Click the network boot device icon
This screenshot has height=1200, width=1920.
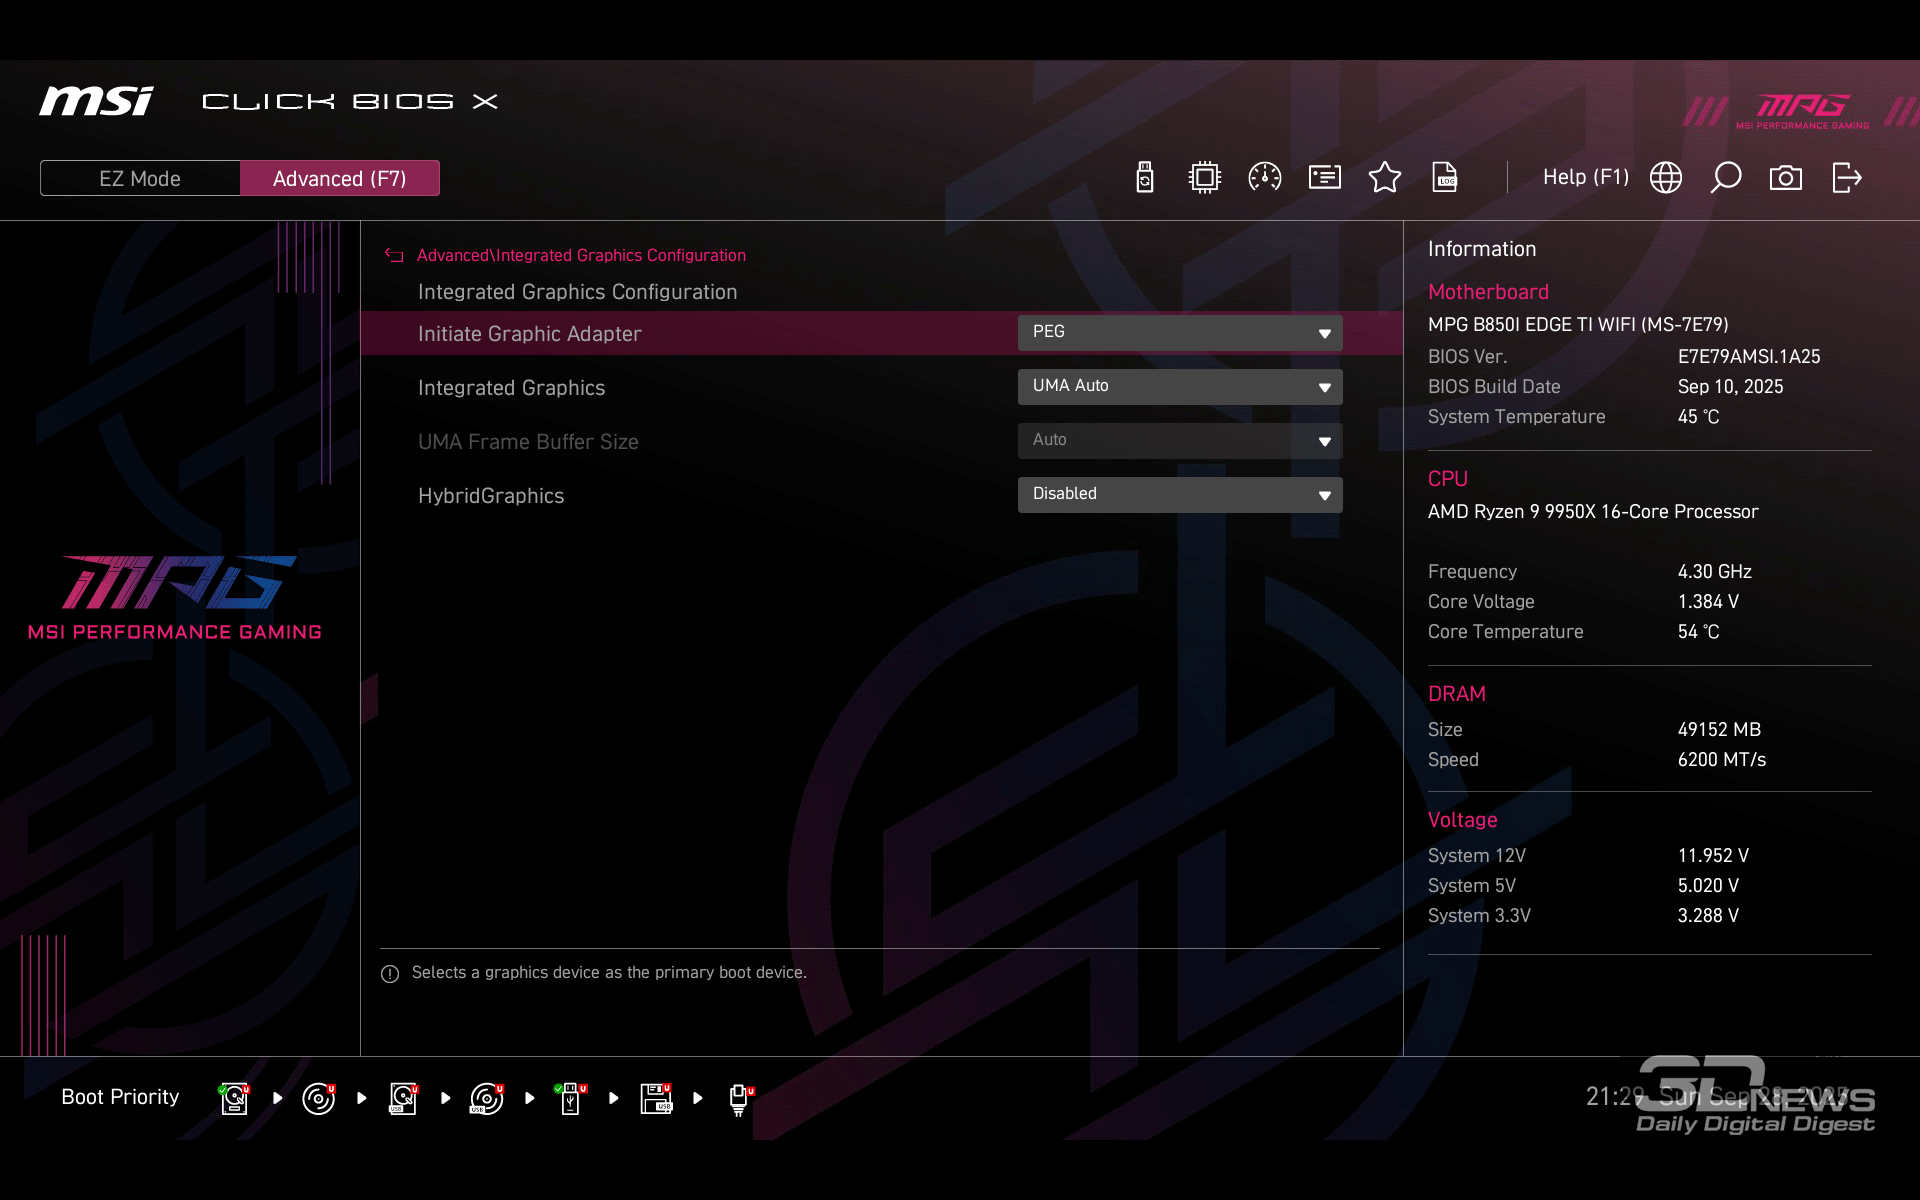click(x=739, y=1098)
